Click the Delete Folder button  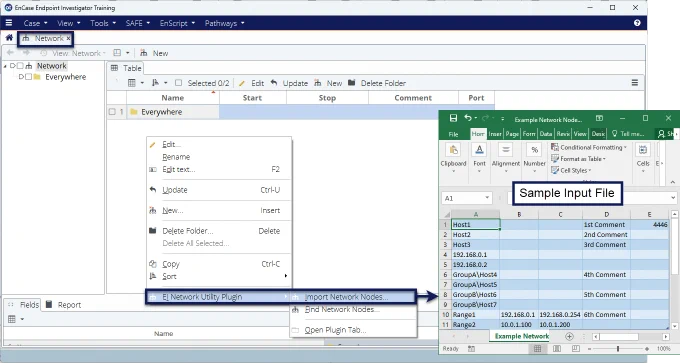377,83
